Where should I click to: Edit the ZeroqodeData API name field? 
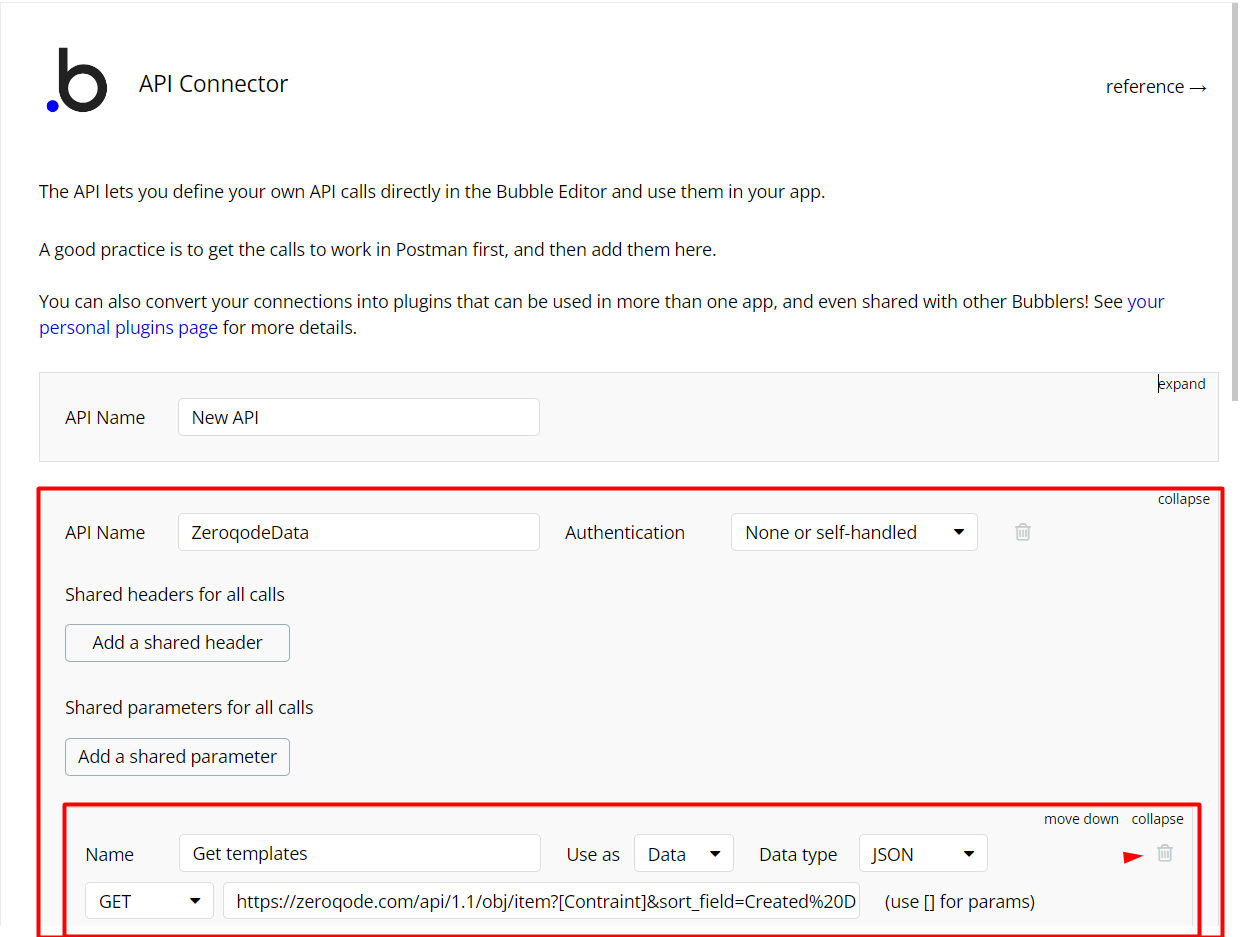pos(359,532)
